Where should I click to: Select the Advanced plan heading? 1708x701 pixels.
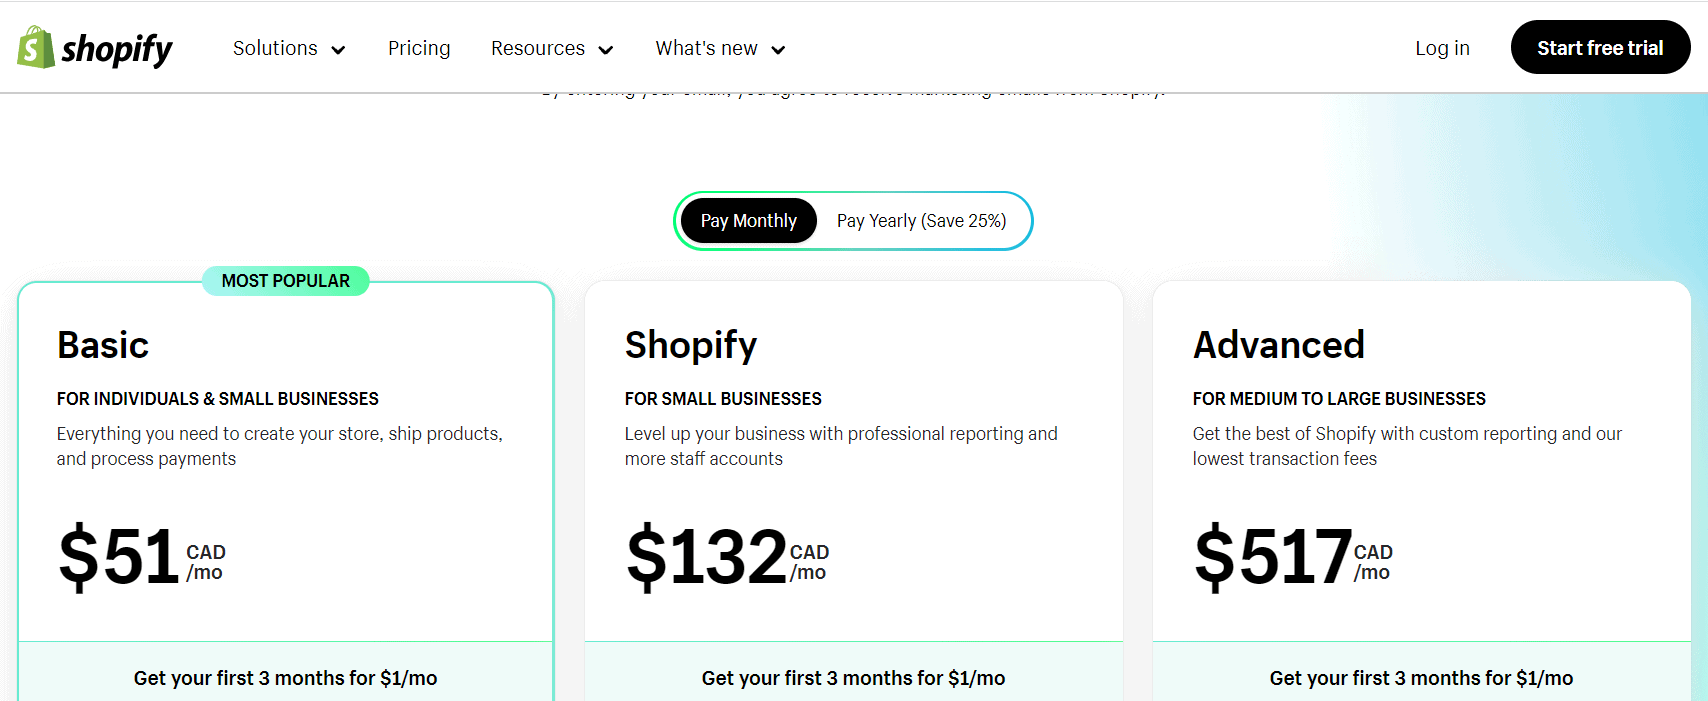(1278, 345)
